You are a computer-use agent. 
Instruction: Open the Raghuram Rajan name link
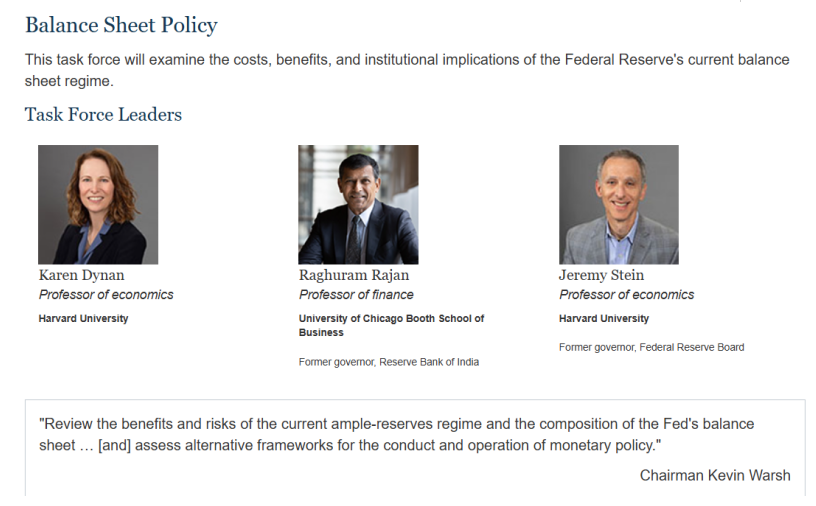tap(354, 275)
